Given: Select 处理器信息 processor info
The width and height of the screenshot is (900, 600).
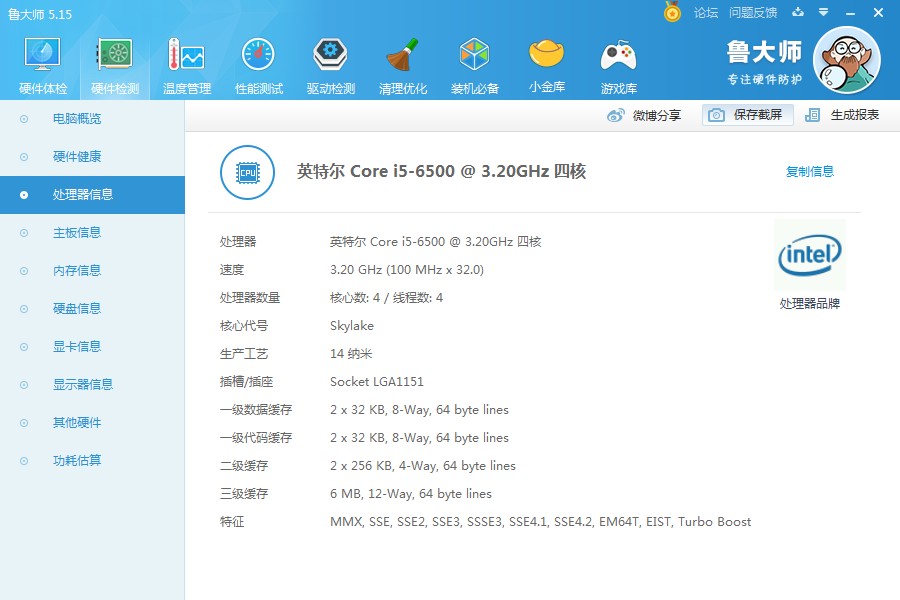Looking at the screenshot, I should click(x=92, y=195).
